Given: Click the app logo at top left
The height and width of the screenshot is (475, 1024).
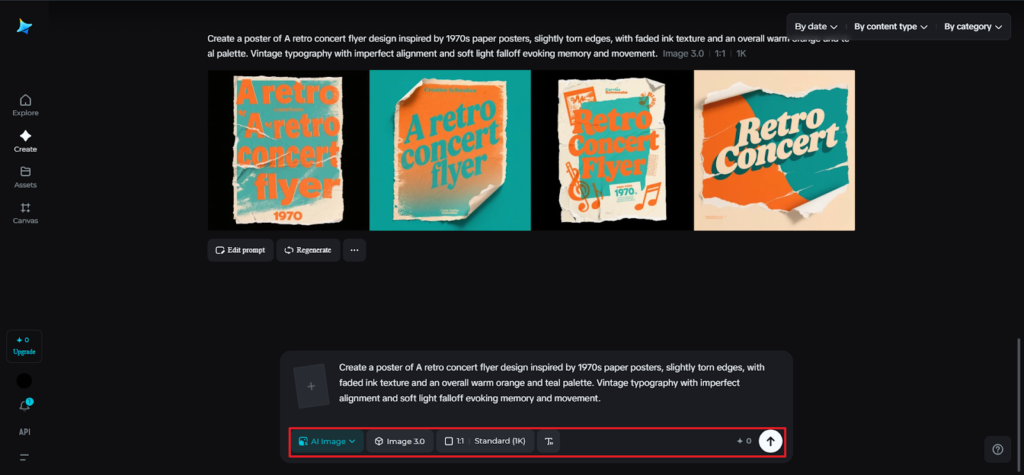Looking at the screenshot, I should coord(24,27).
